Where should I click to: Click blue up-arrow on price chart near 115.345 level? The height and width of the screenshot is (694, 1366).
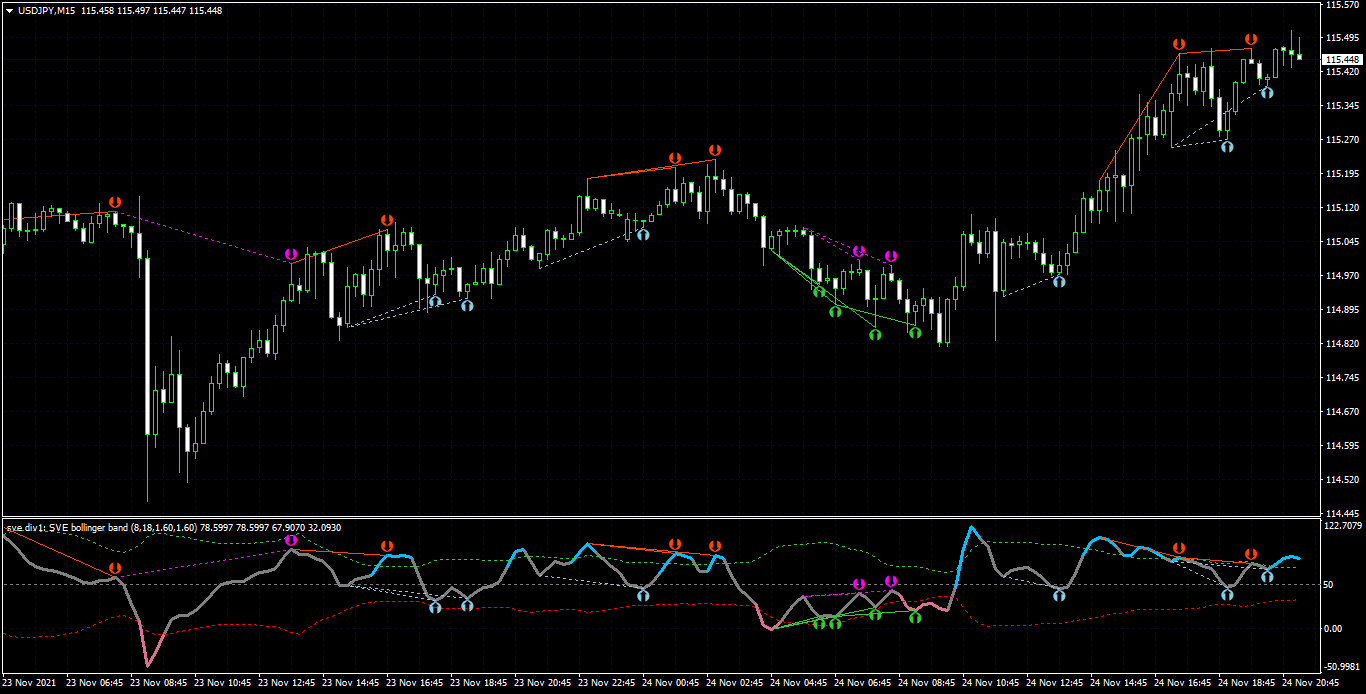(x=1267, y=92)
